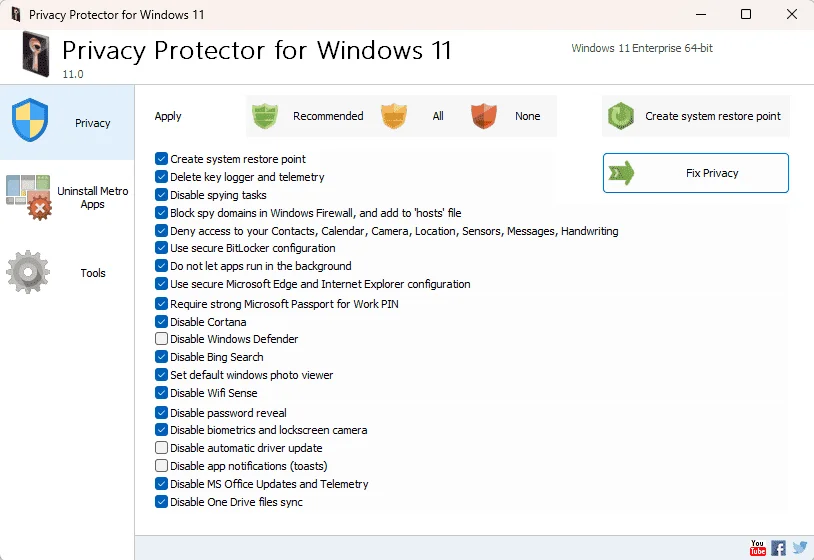Click the keyhole app logo in header
Viewport: 814px width, 560px height.
[x=36, y=54]
